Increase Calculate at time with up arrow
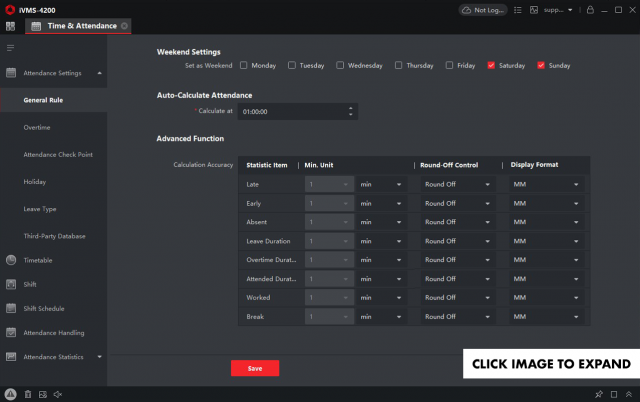 click(x=351, y=109)
